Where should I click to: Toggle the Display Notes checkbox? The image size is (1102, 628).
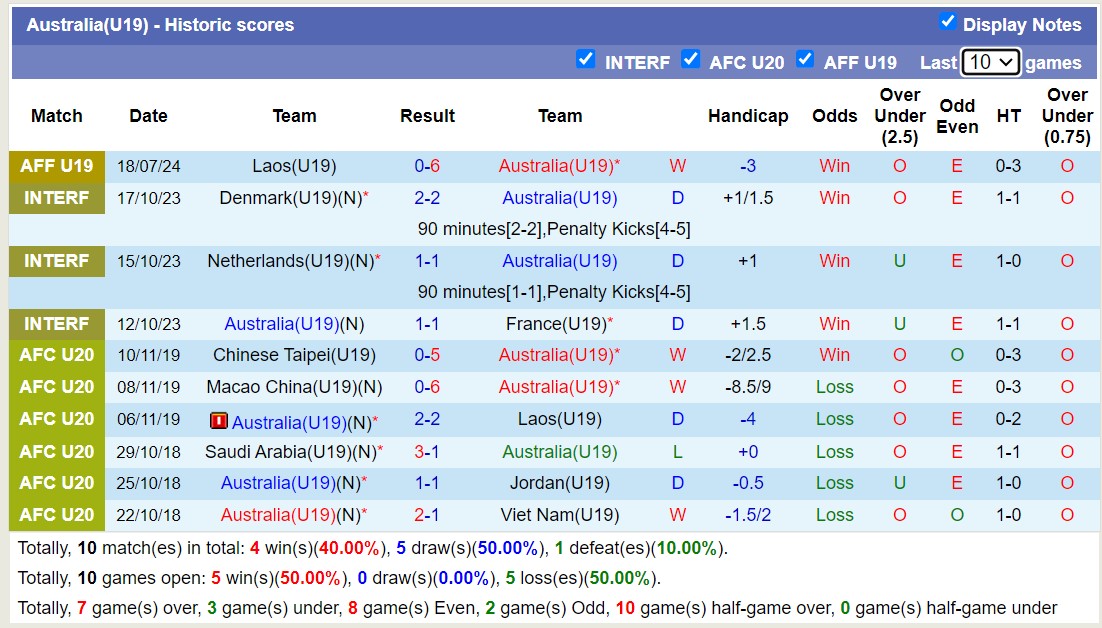pos(948,22)
